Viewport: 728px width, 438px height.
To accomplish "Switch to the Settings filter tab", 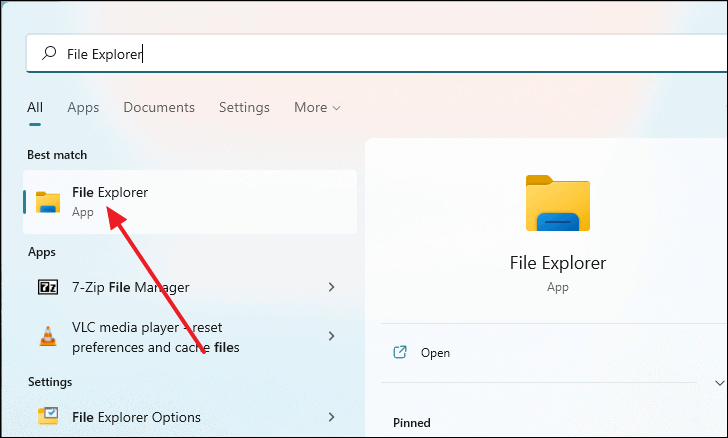I will (244, 107).
